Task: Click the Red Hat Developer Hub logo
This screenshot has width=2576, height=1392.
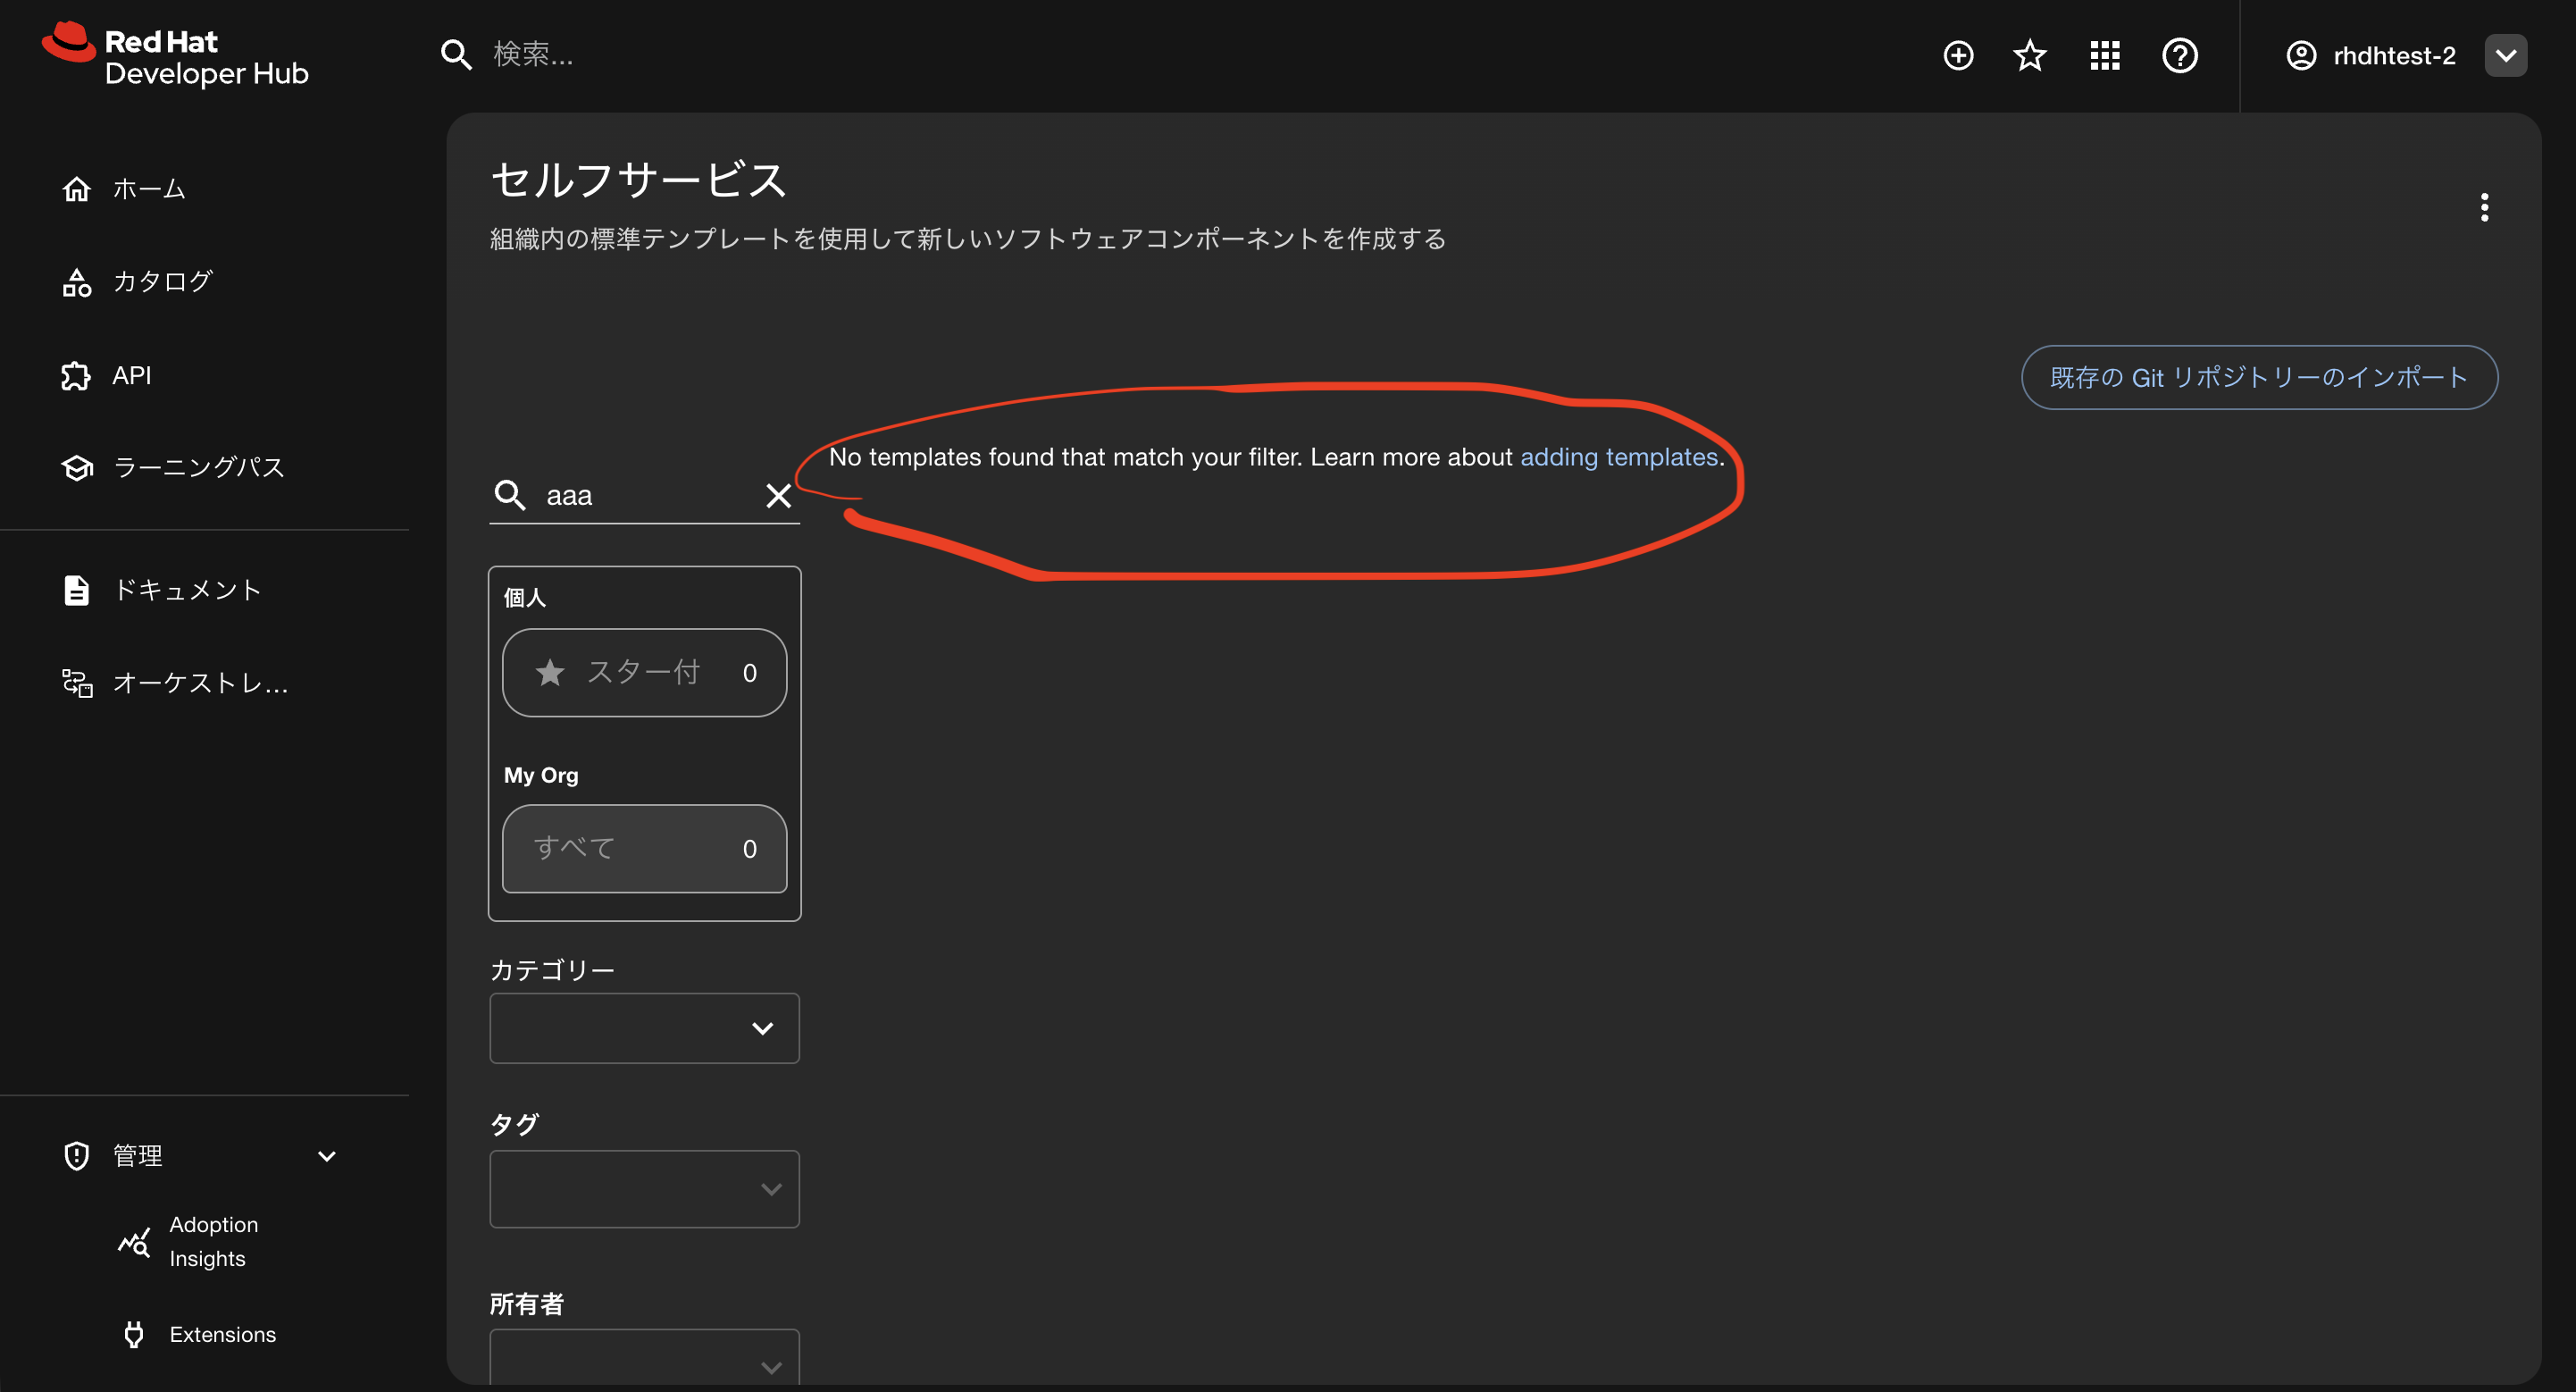Action: click(176, 55)
